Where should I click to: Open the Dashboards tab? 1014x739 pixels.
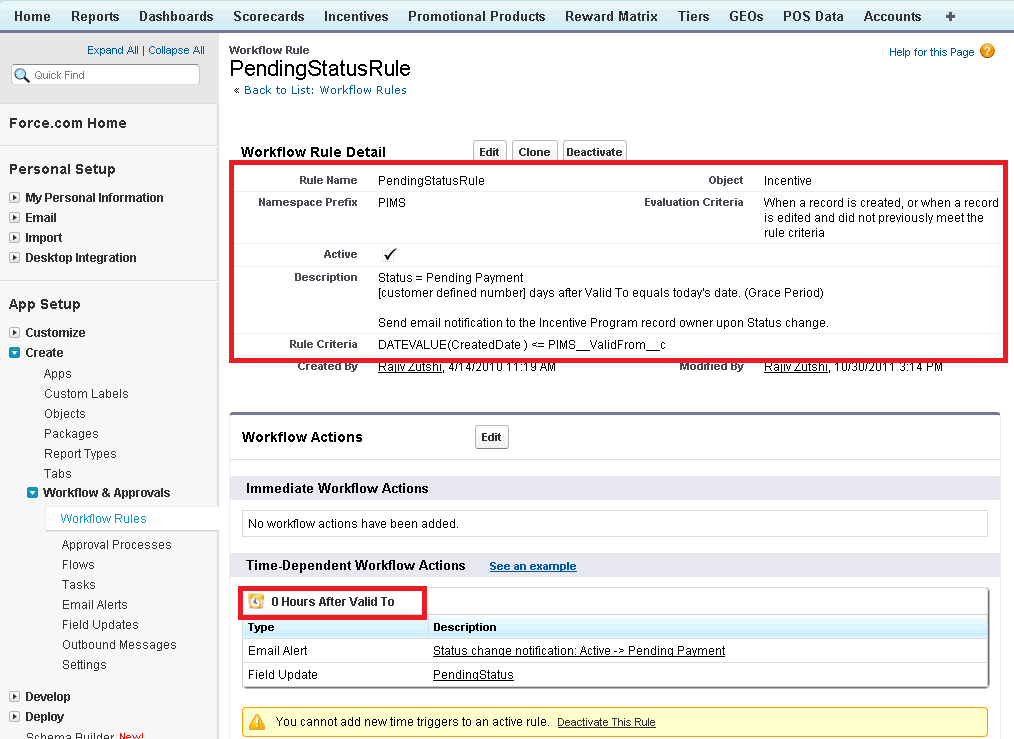tap(176, 16)
